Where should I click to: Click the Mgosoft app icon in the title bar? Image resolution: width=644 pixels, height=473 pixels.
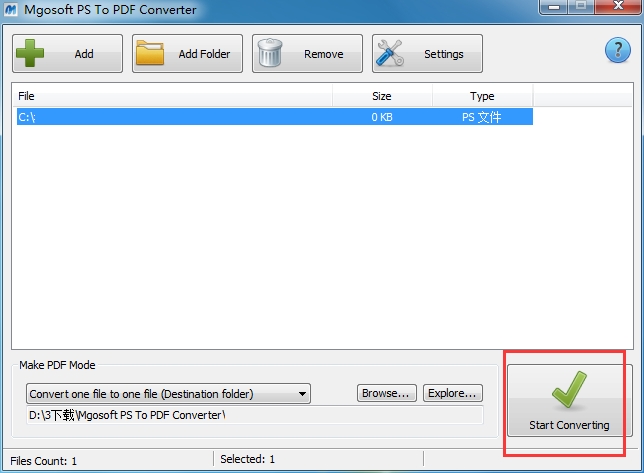coord(11,9)
